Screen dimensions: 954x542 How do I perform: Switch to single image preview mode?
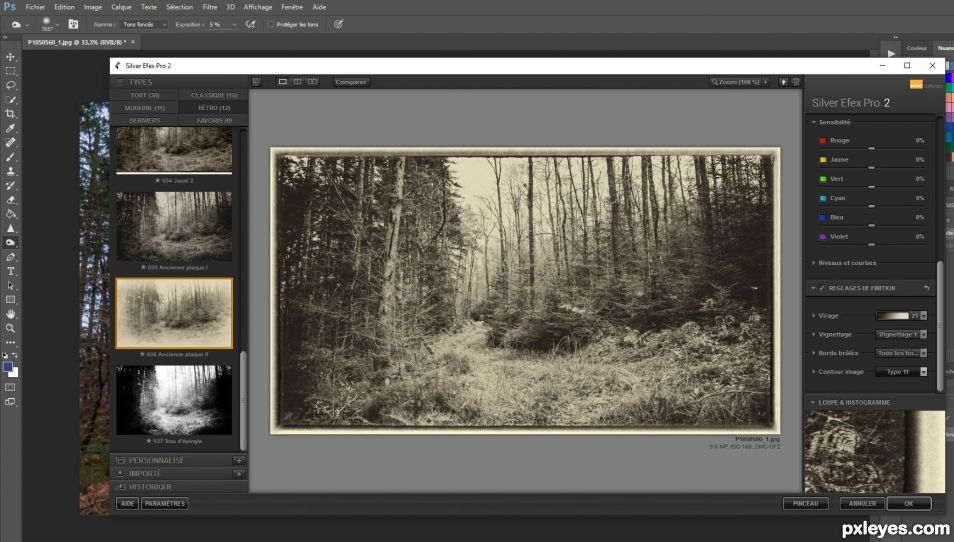coord(283,82)
